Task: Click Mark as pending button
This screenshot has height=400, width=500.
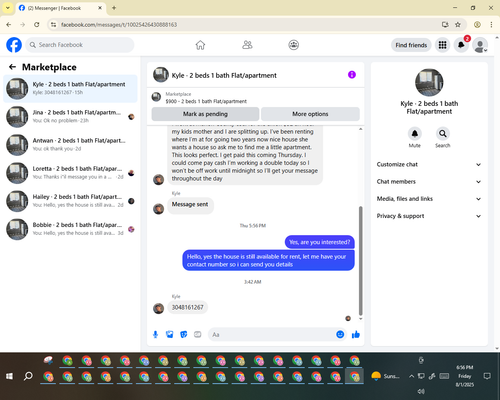Action: 205,114
